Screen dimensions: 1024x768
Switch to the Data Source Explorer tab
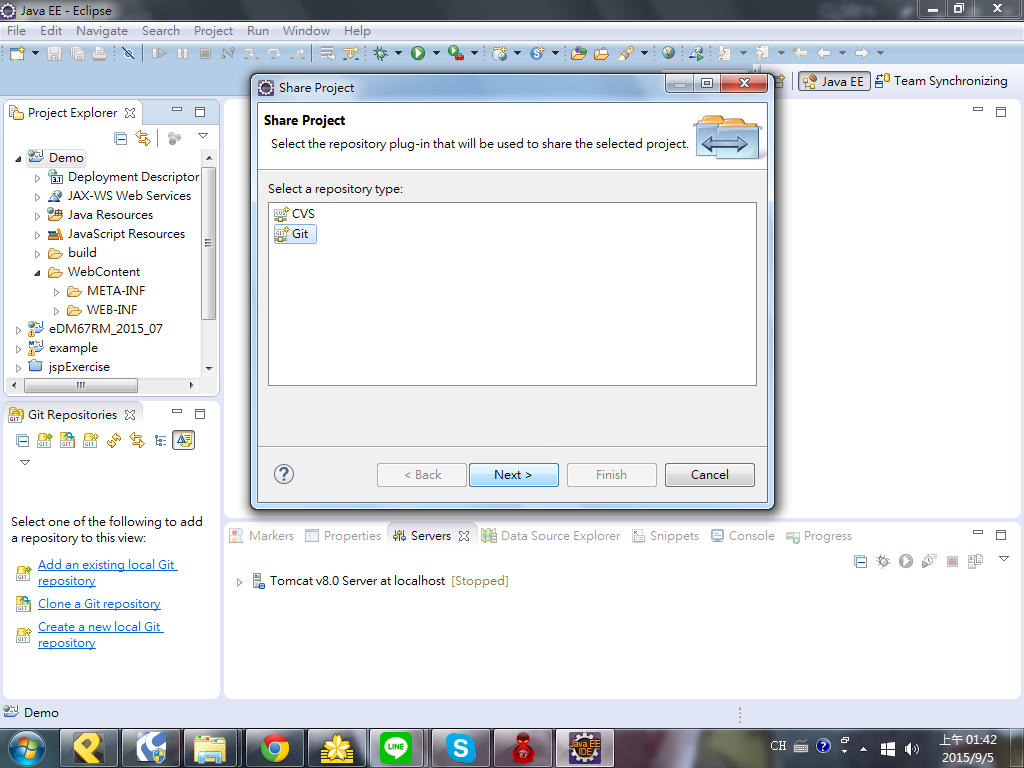(x=551, y=536)
